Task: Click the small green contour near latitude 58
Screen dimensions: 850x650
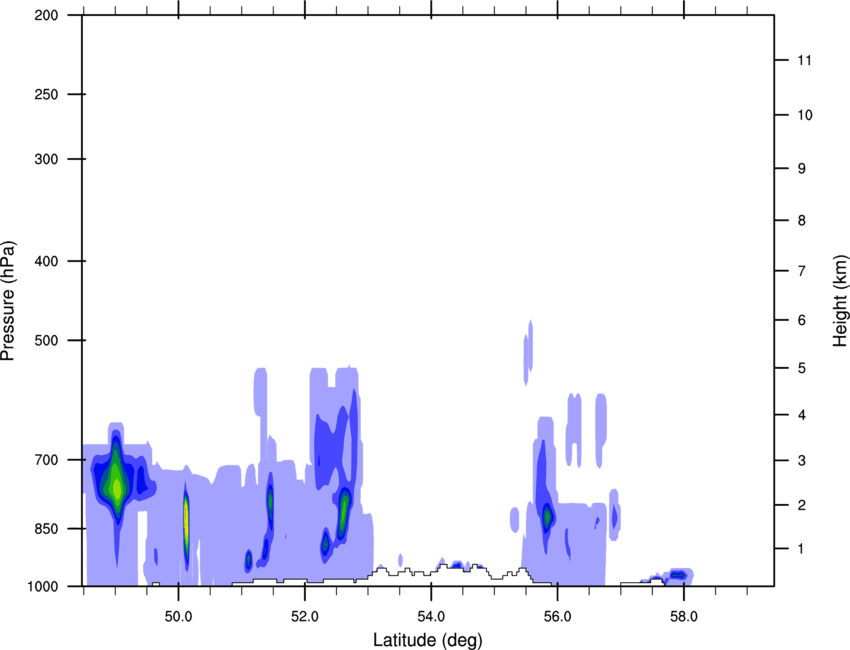Action: pos(678,575)
